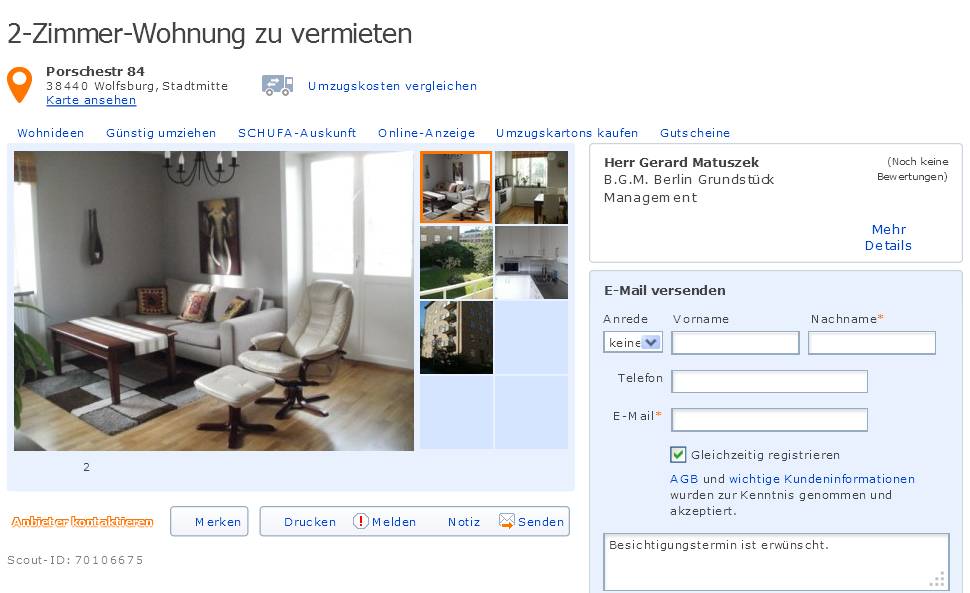Screen dimensions: 970x593
Task: Click the moving truck icon
Action: pyautogui.click(x=277, y=85)
